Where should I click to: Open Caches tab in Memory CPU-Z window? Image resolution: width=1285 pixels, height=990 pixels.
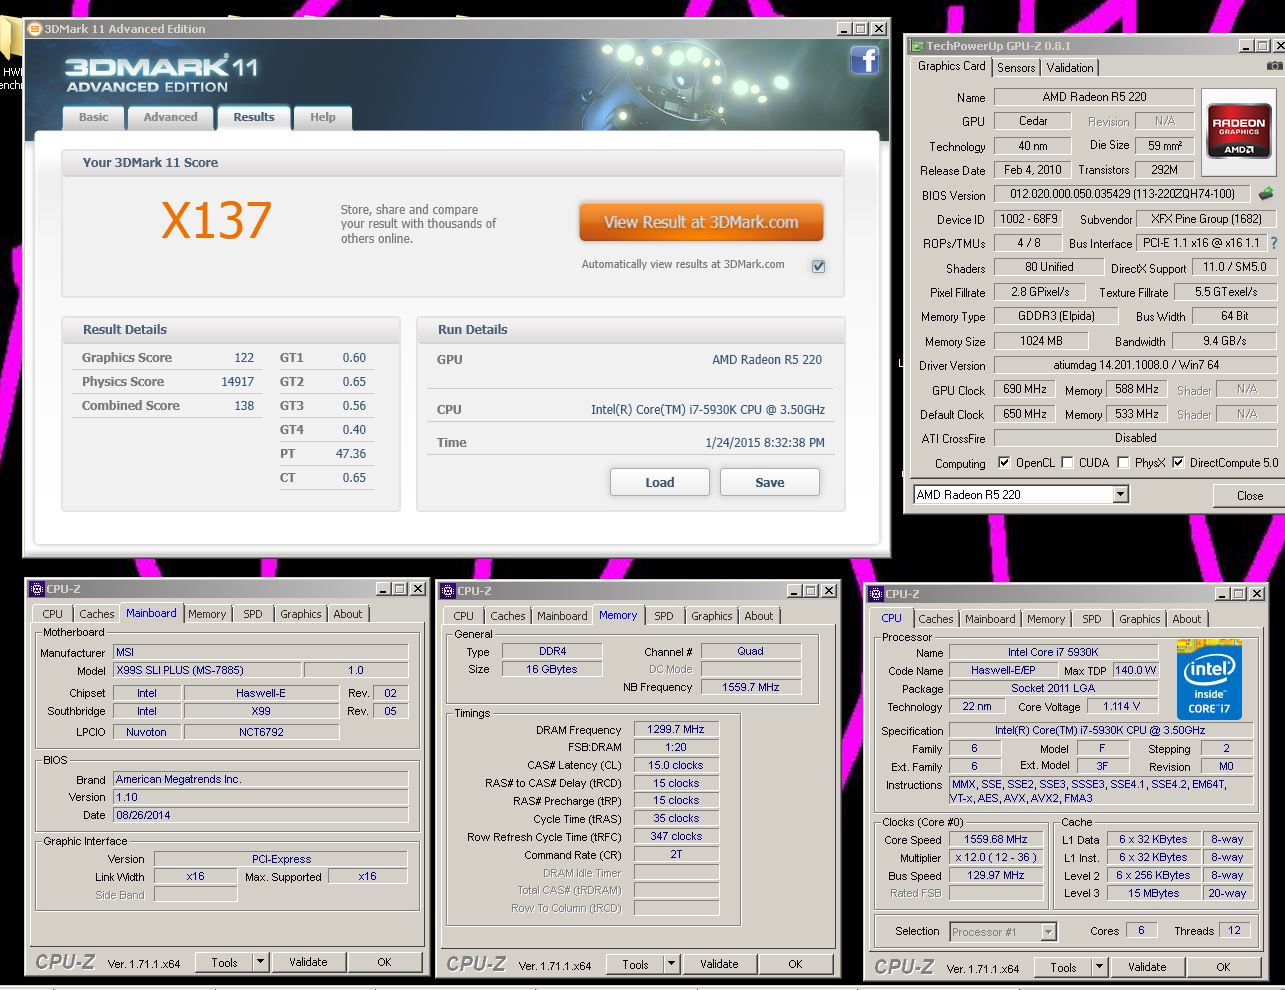coord(508,616)
